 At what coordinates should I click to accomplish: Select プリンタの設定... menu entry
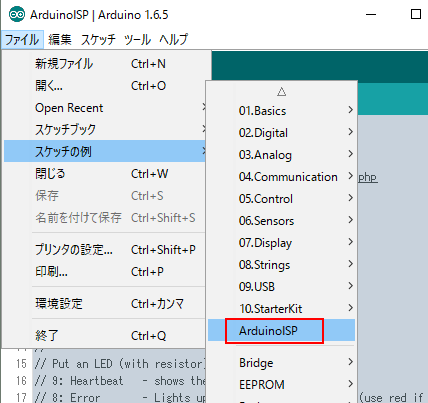click(105, 249)
